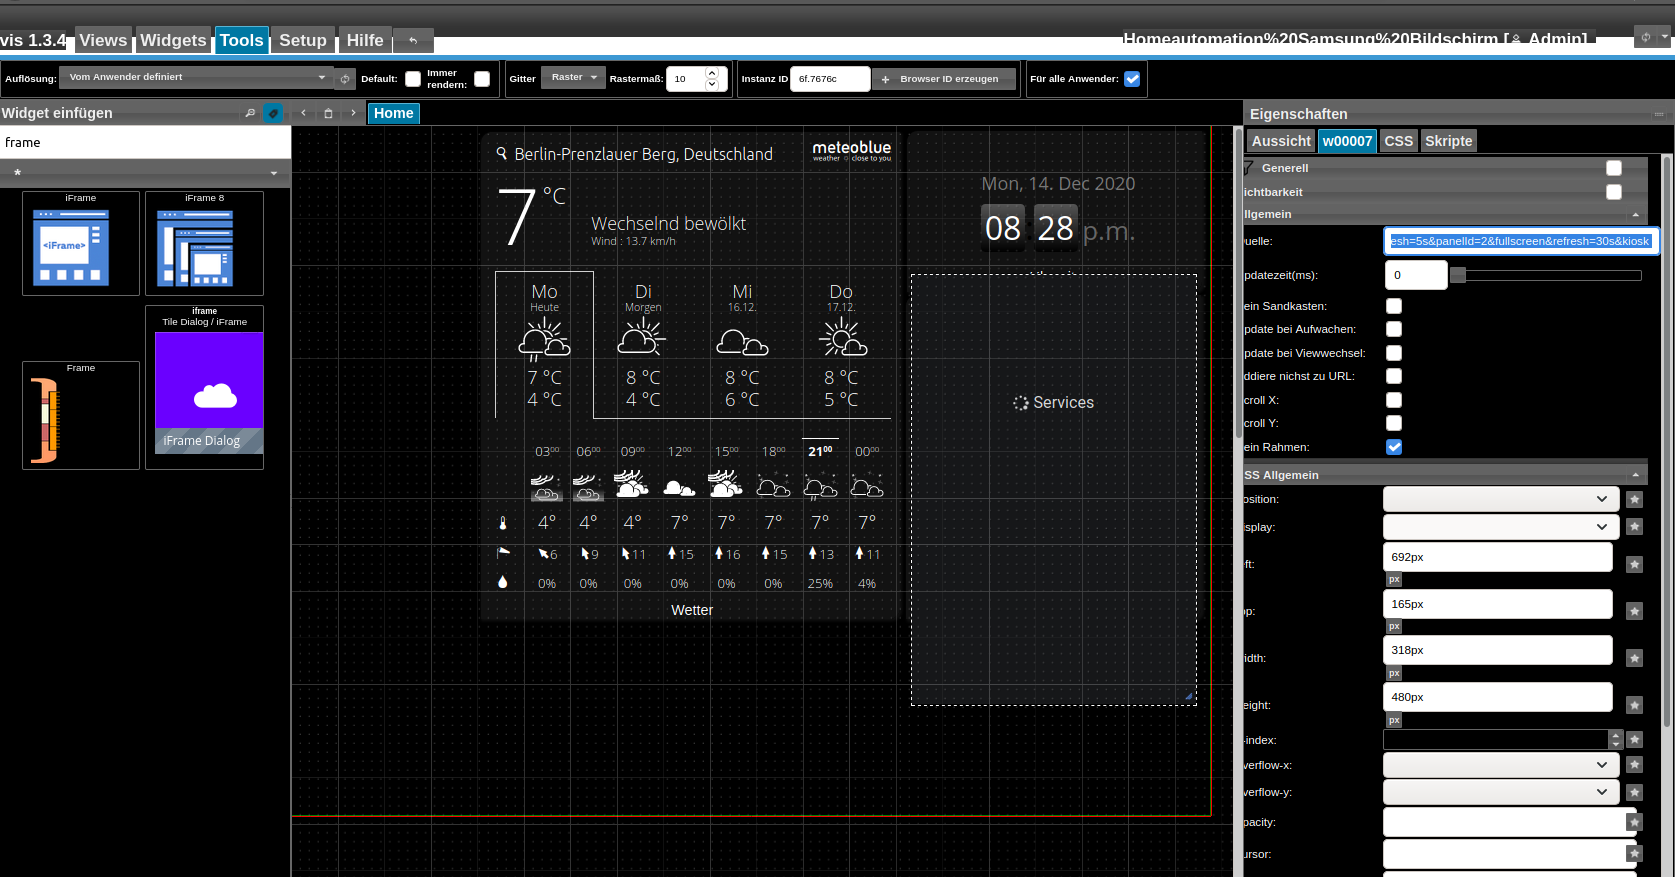Image resolution: width=1675 pixels, height=877 pixels.
Task: Open the Auflösung resolution dropdown
Action: coord(196,77)
